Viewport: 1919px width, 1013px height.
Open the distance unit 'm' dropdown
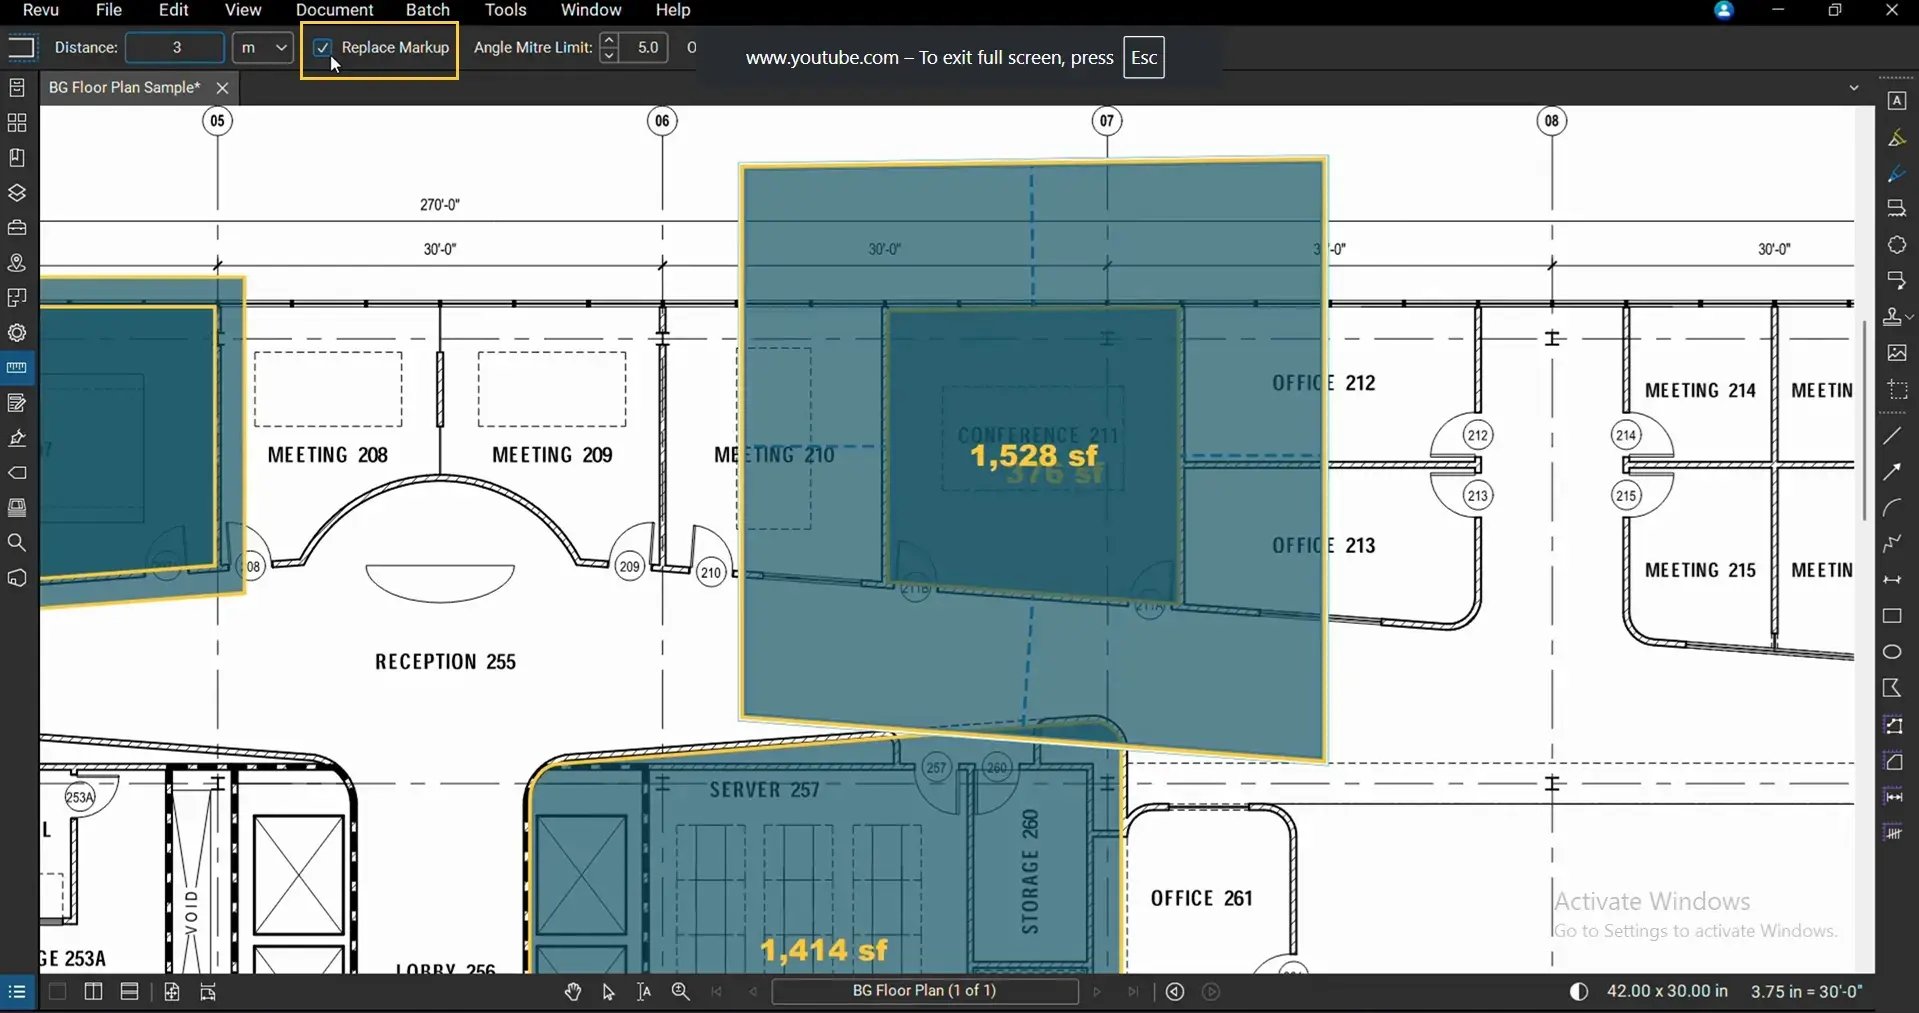coord(262,47)
